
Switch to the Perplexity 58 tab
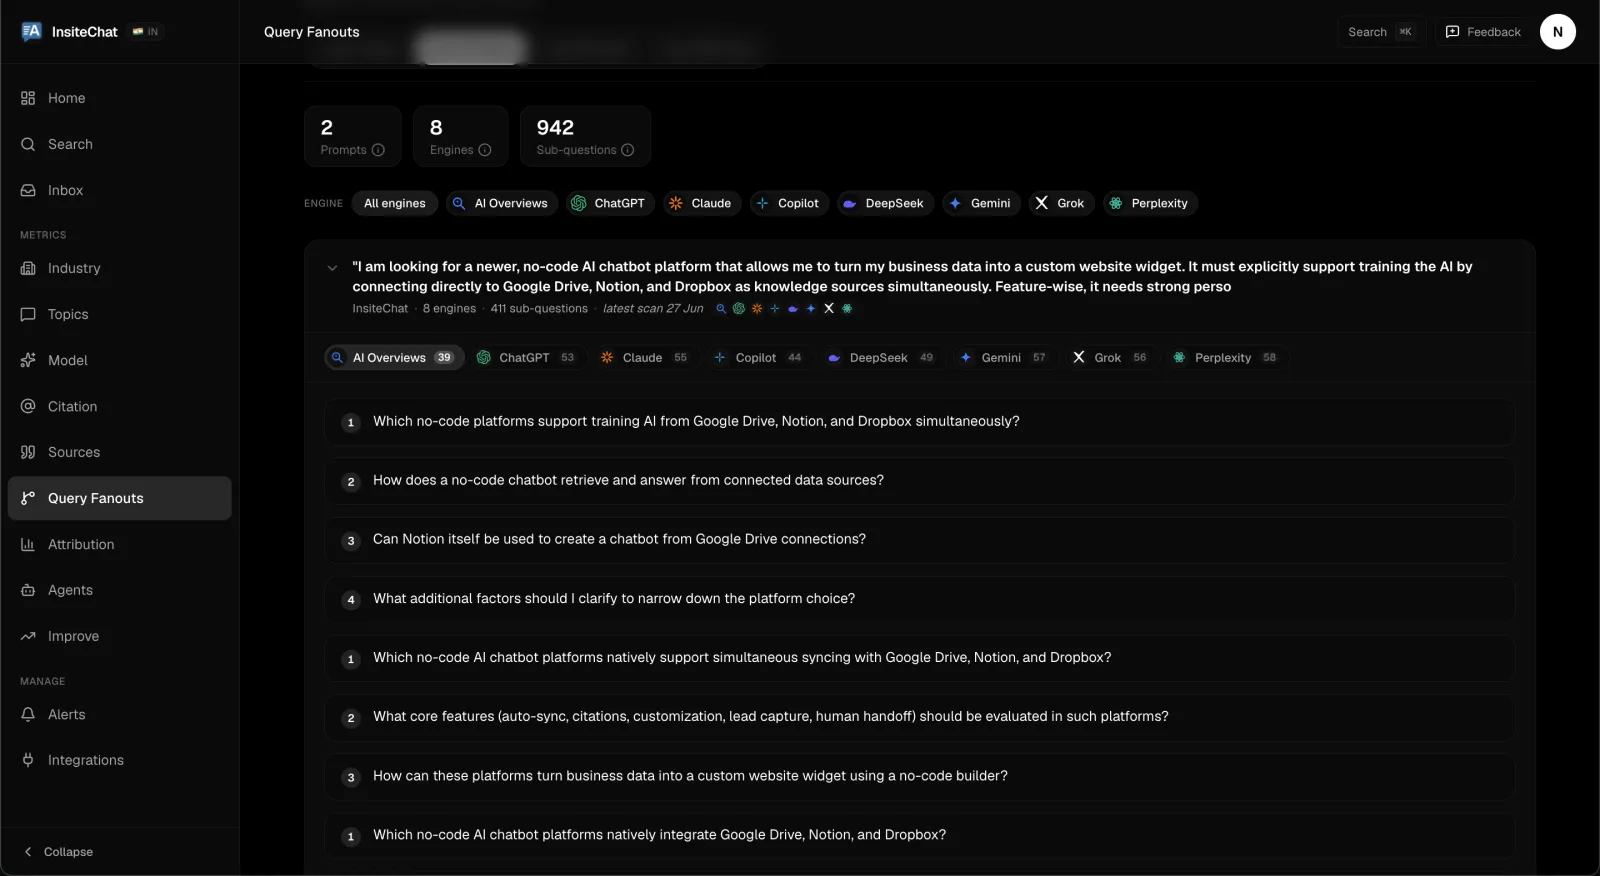coord(1227,358)
